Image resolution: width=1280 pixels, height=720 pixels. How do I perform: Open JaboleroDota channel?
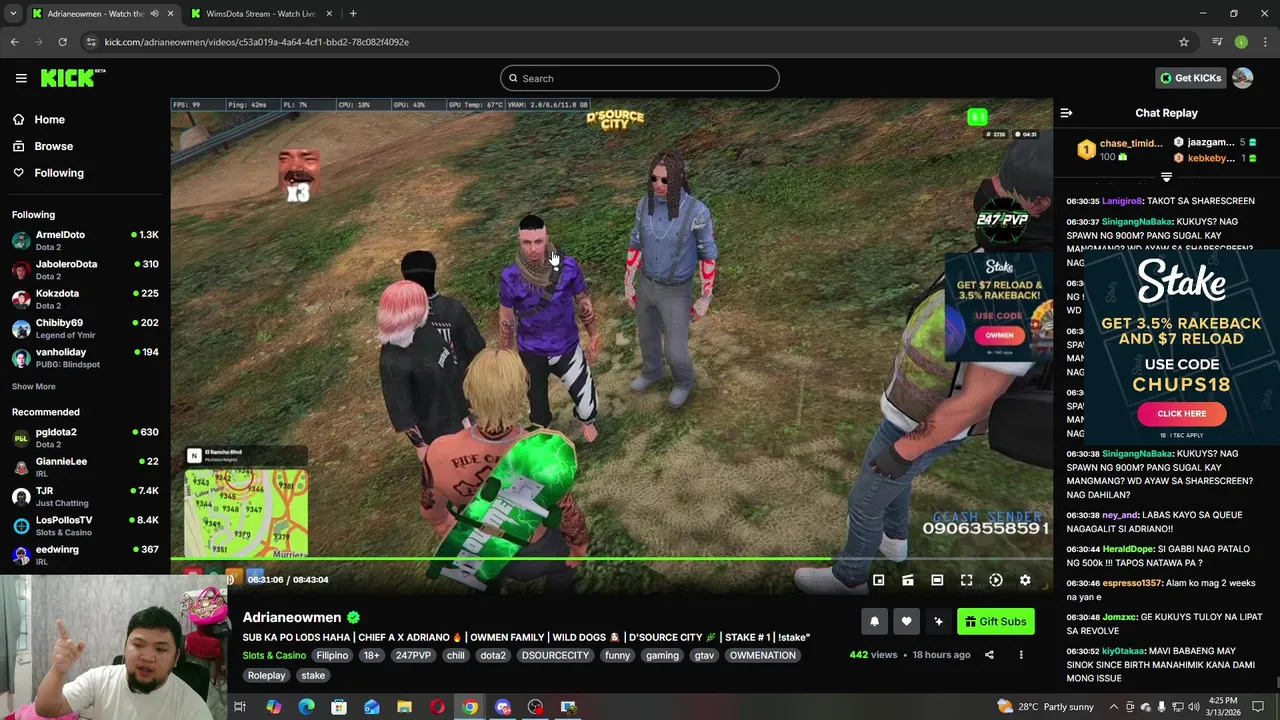coord(85,270)
